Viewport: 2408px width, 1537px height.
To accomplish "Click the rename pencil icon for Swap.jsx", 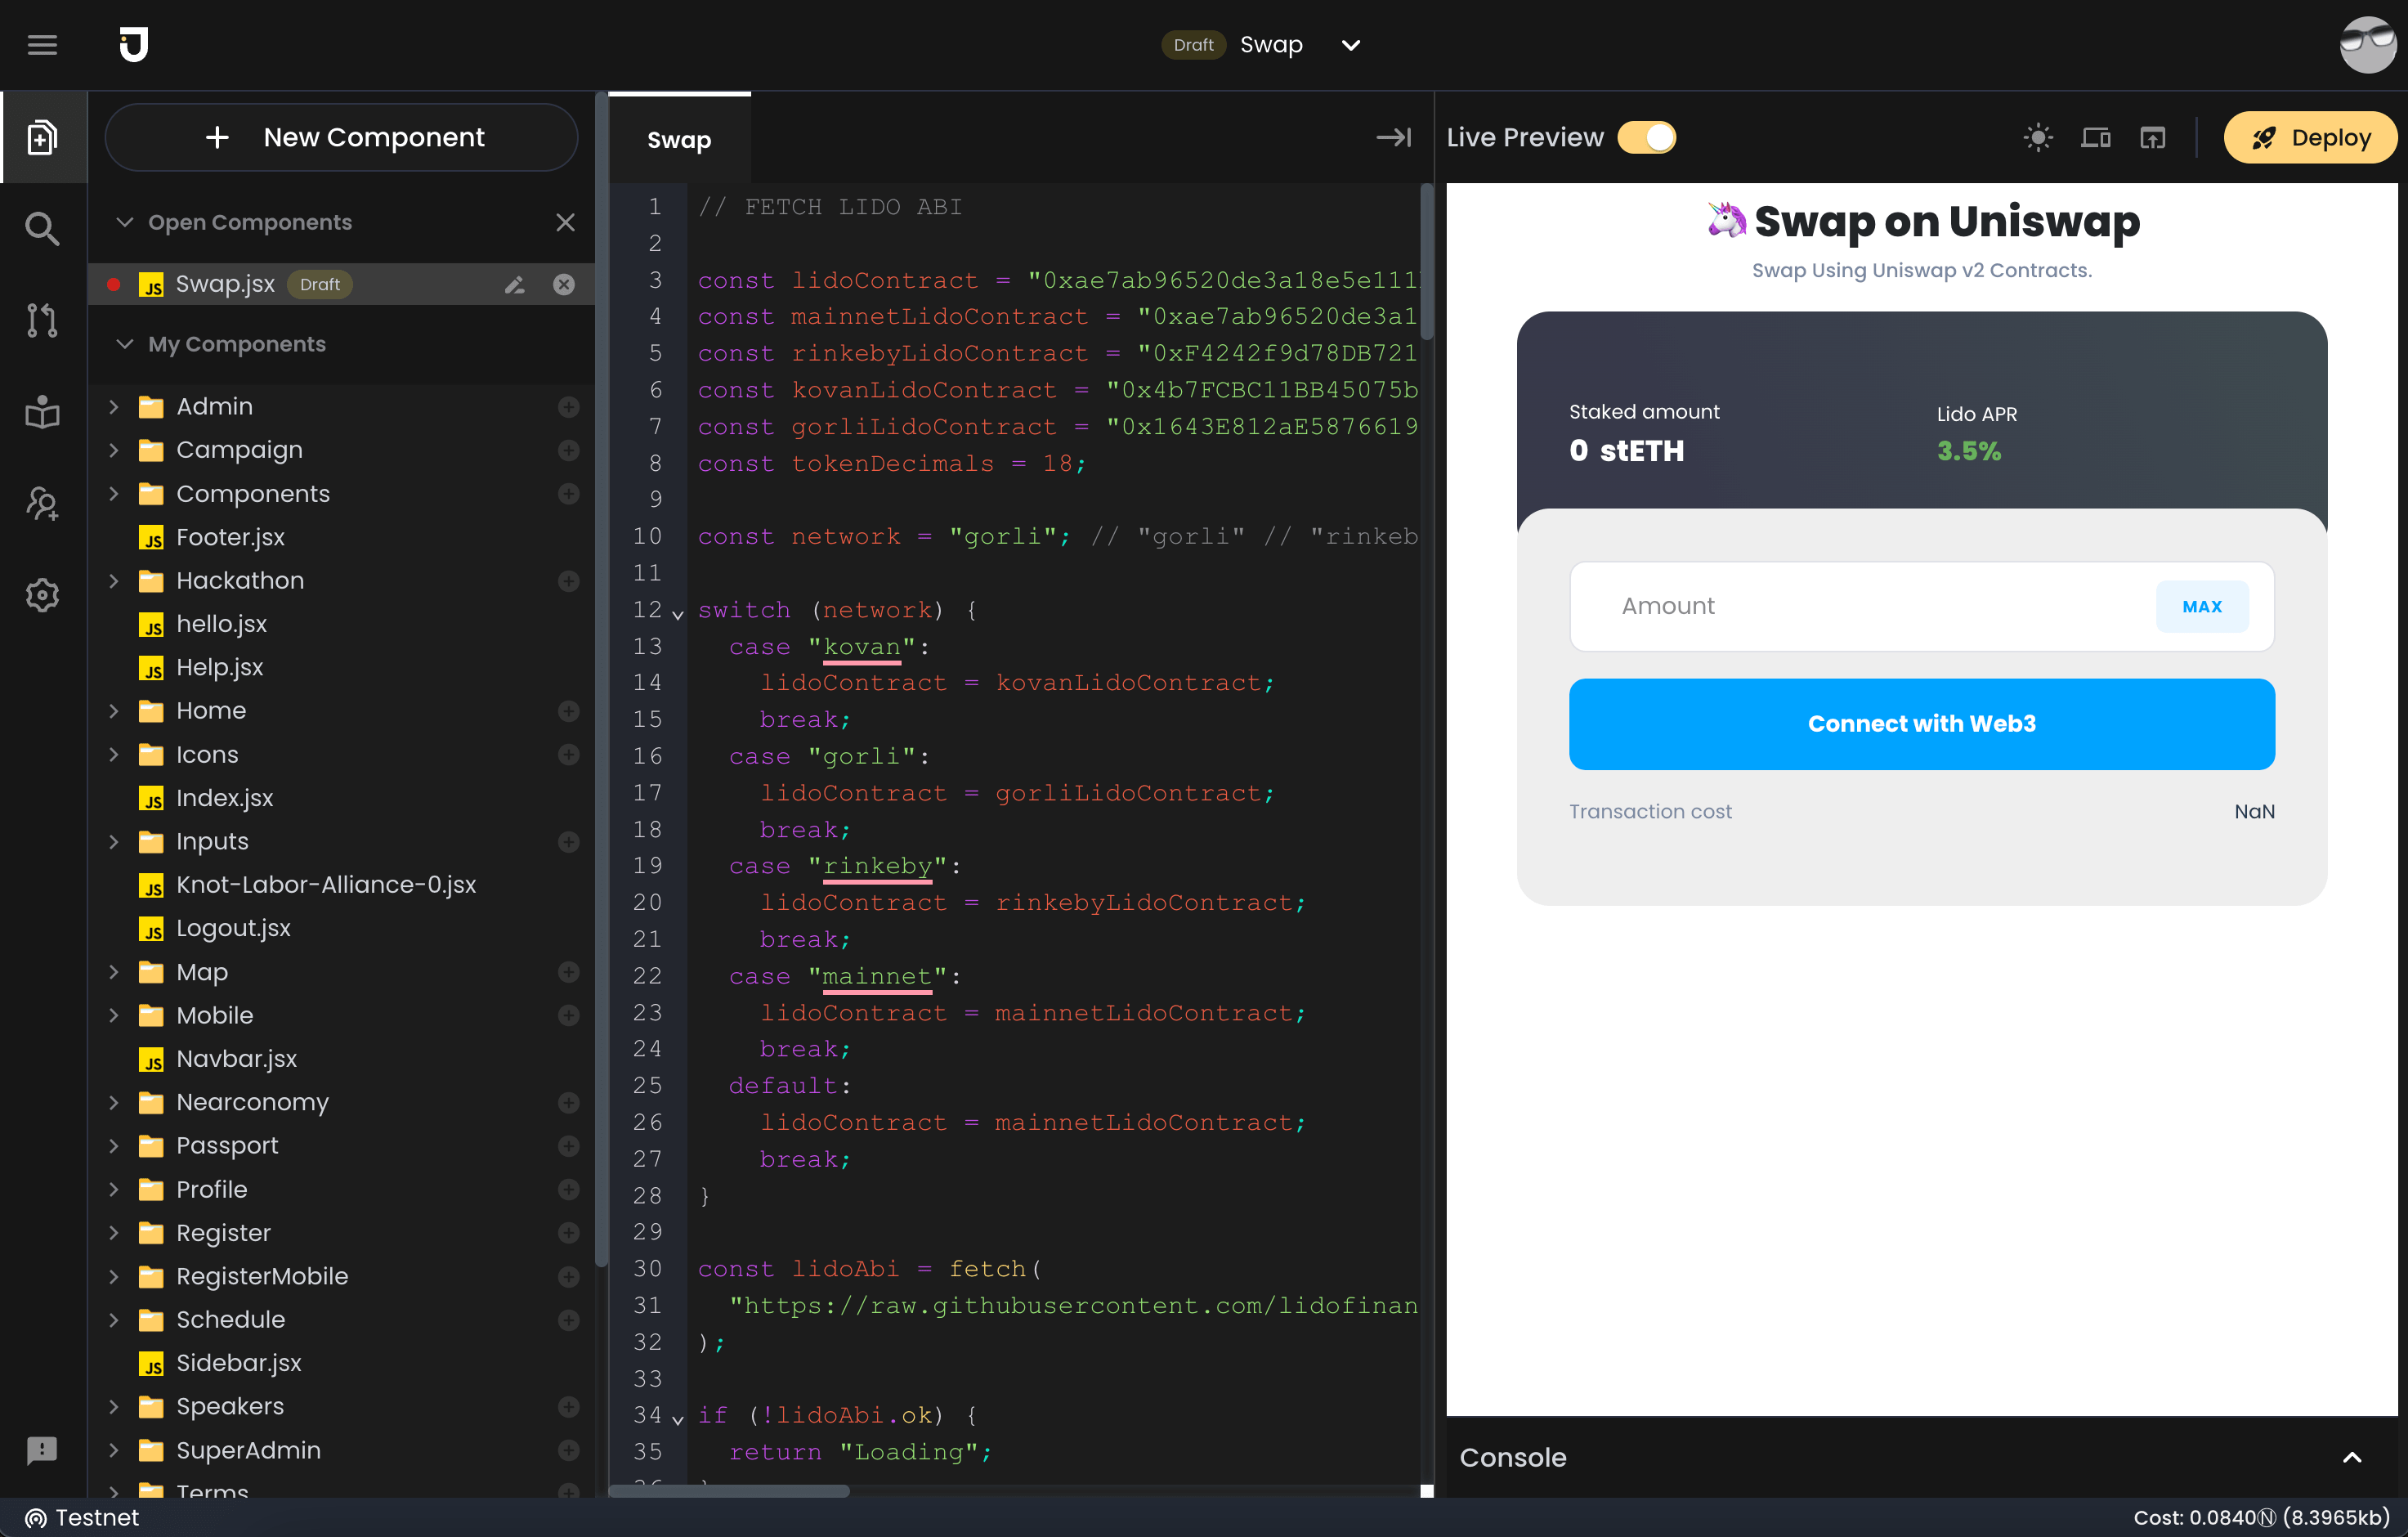I will tap(514, 285).
